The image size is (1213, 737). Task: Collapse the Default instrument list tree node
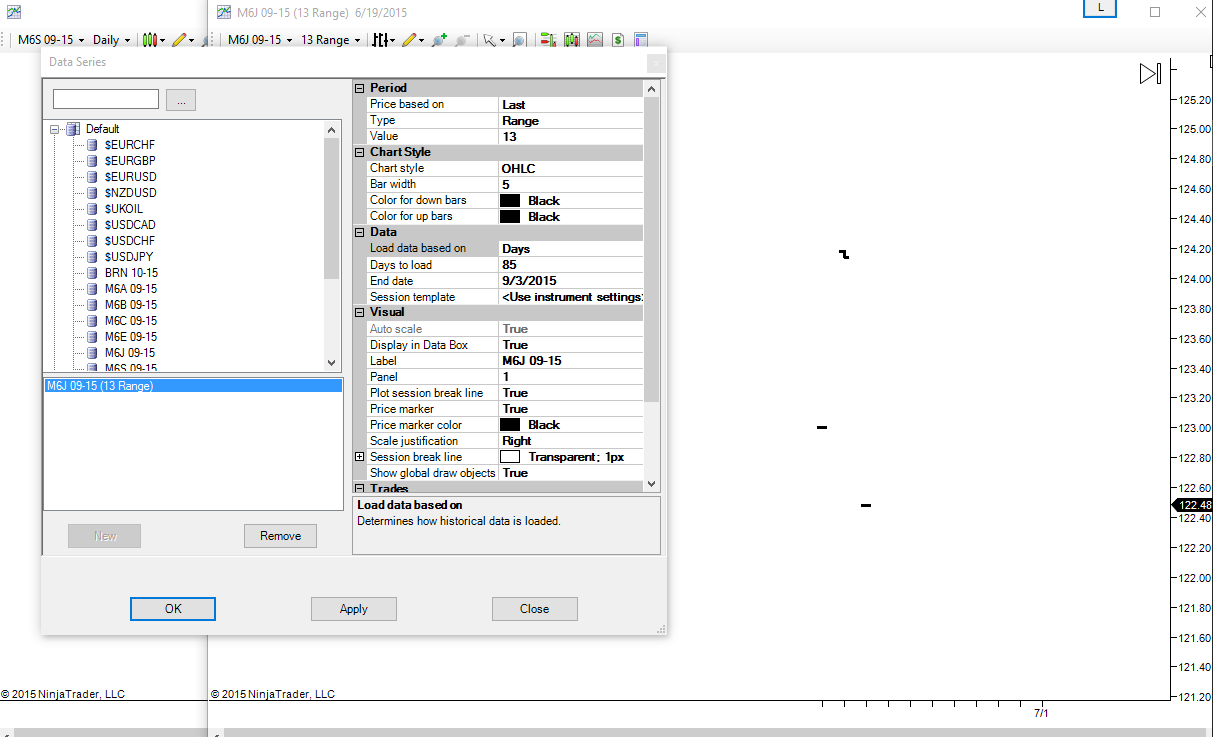click(x=52, y=129)
